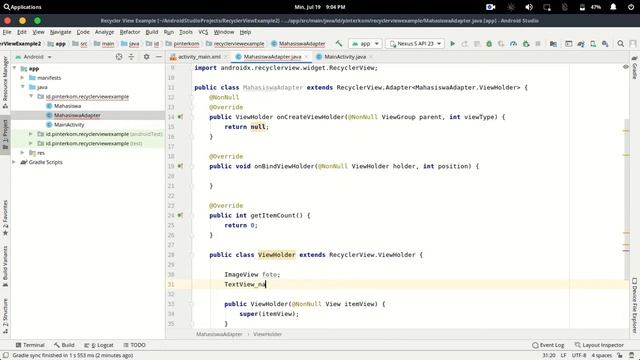Open Project panel settings gear icon
The width and height of the screenshot is (640, 360).
click(x=146, y=57)
